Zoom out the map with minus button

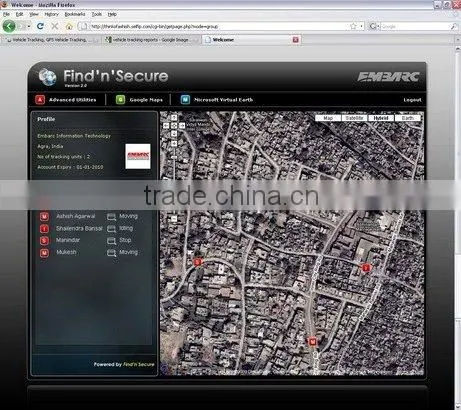(174, 219)
